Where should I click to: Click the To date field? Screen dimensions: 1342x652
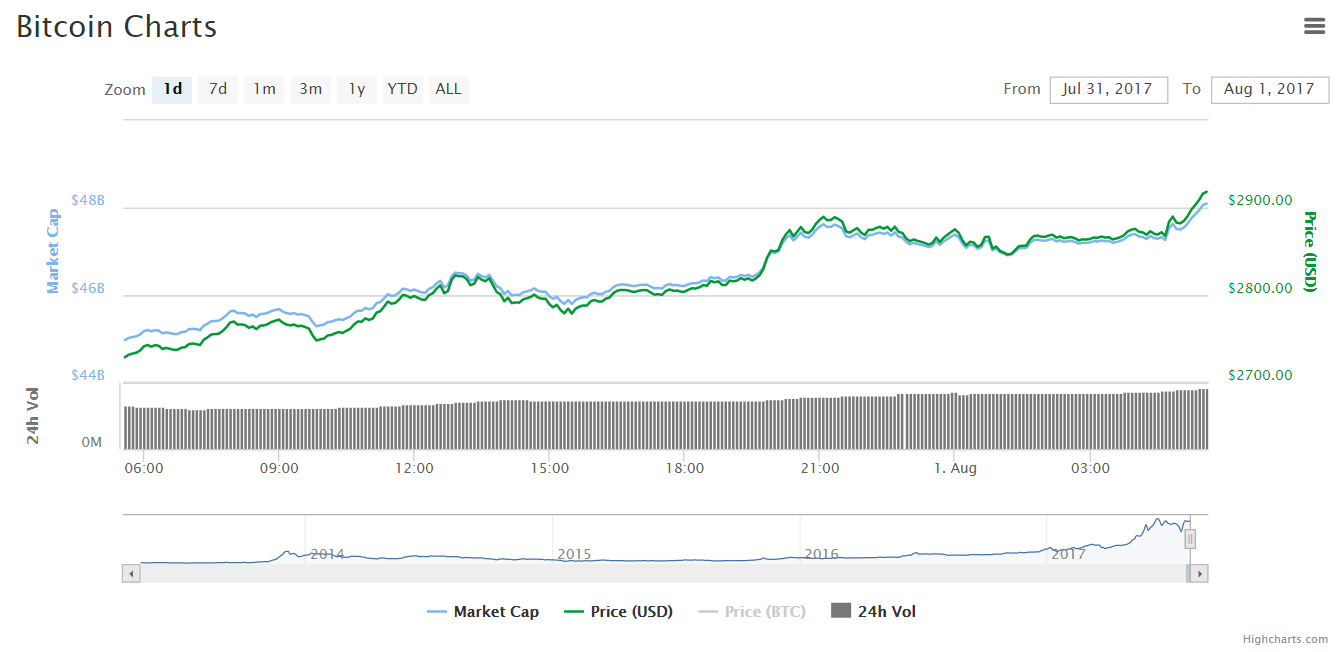1269,89
